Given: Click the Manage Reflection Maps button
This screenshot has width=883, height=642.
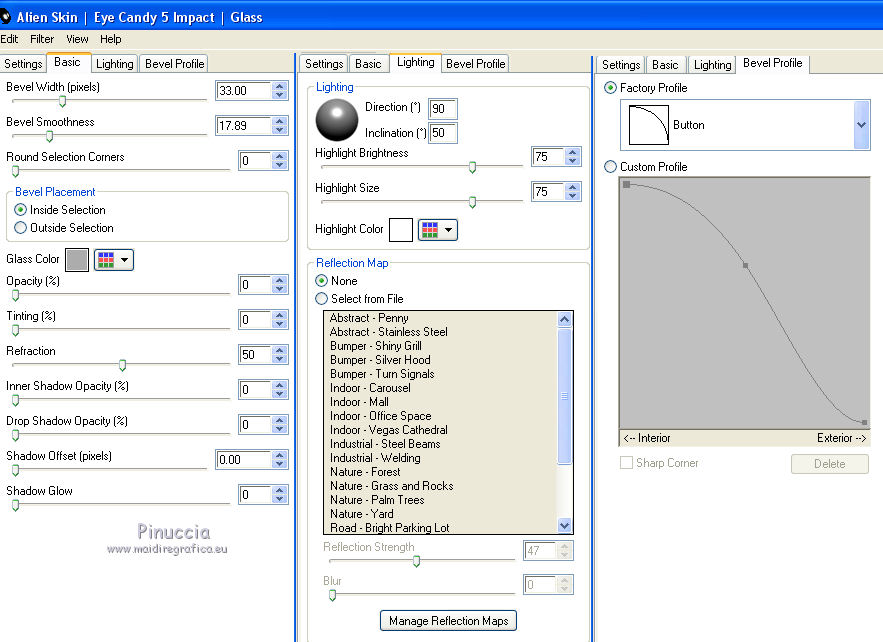Looking at the screenshot, I should pos(448,621).
